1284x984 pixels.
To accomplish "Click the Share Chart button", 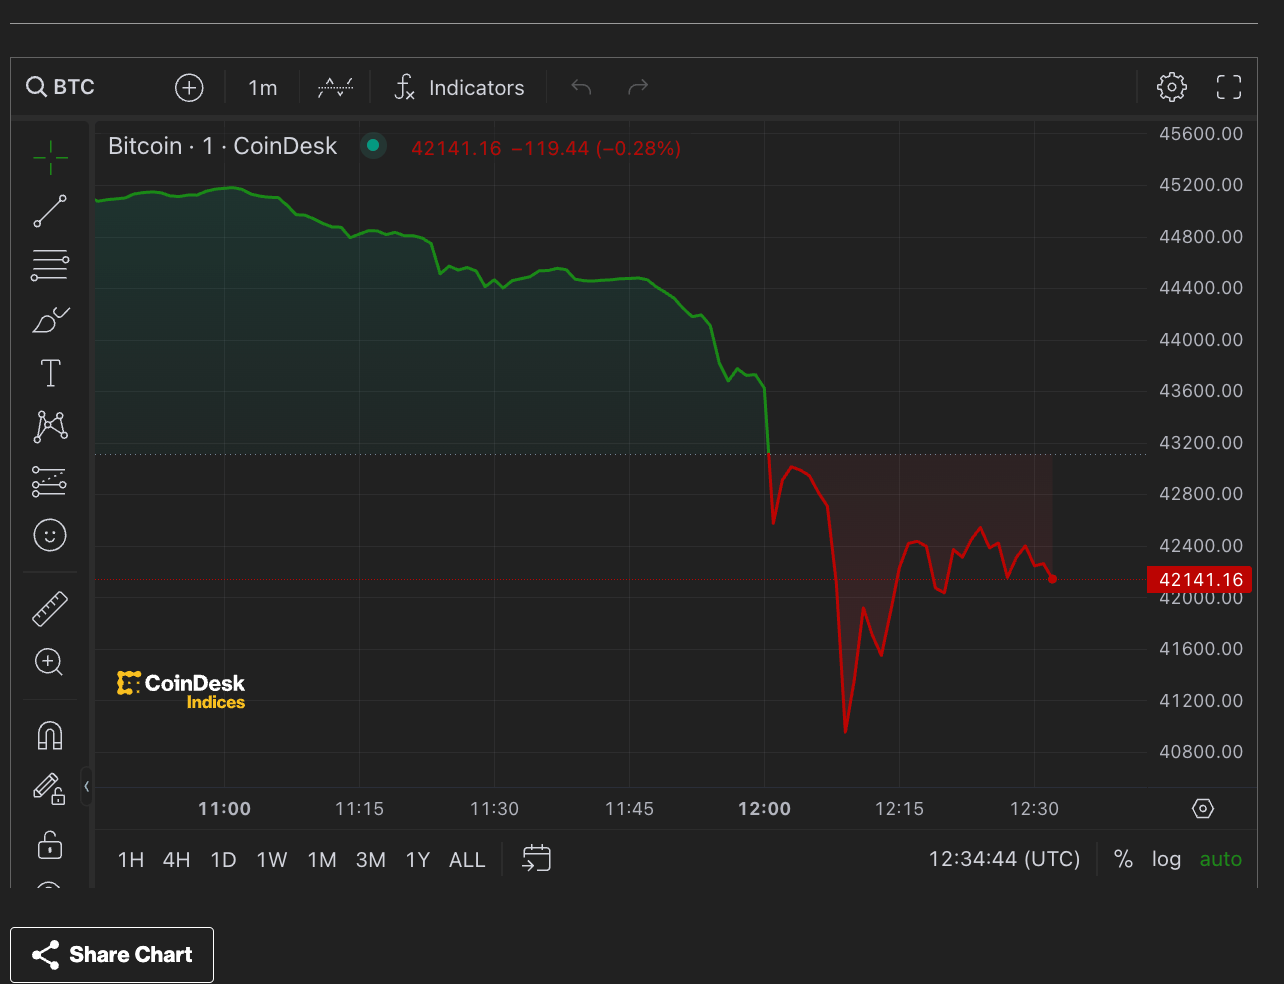I will tap(111, 954).
